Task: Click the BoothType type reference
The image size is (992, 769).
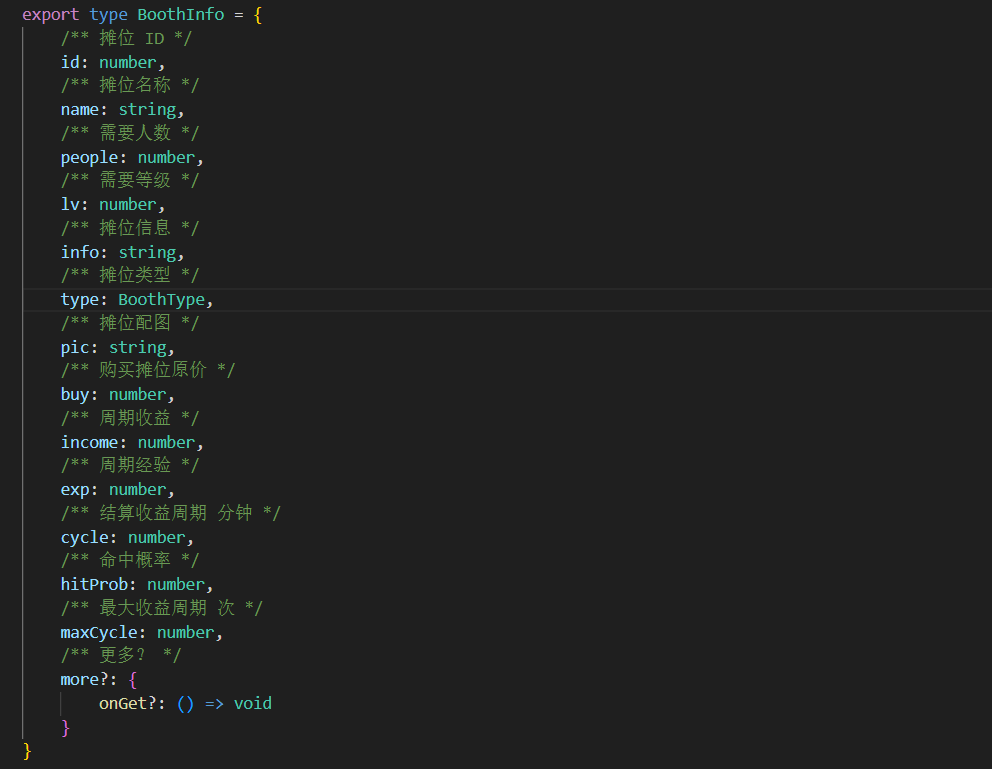Action: [x=161, y=300]
